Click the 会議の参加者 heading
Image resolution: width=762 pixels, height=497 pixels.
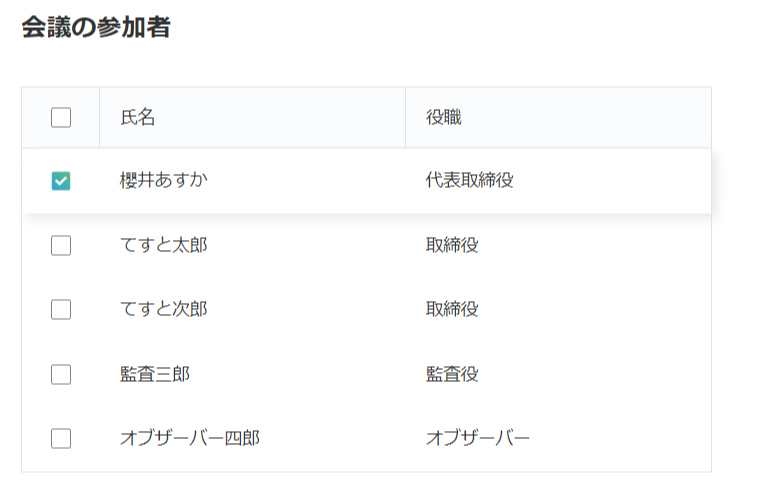96,28
